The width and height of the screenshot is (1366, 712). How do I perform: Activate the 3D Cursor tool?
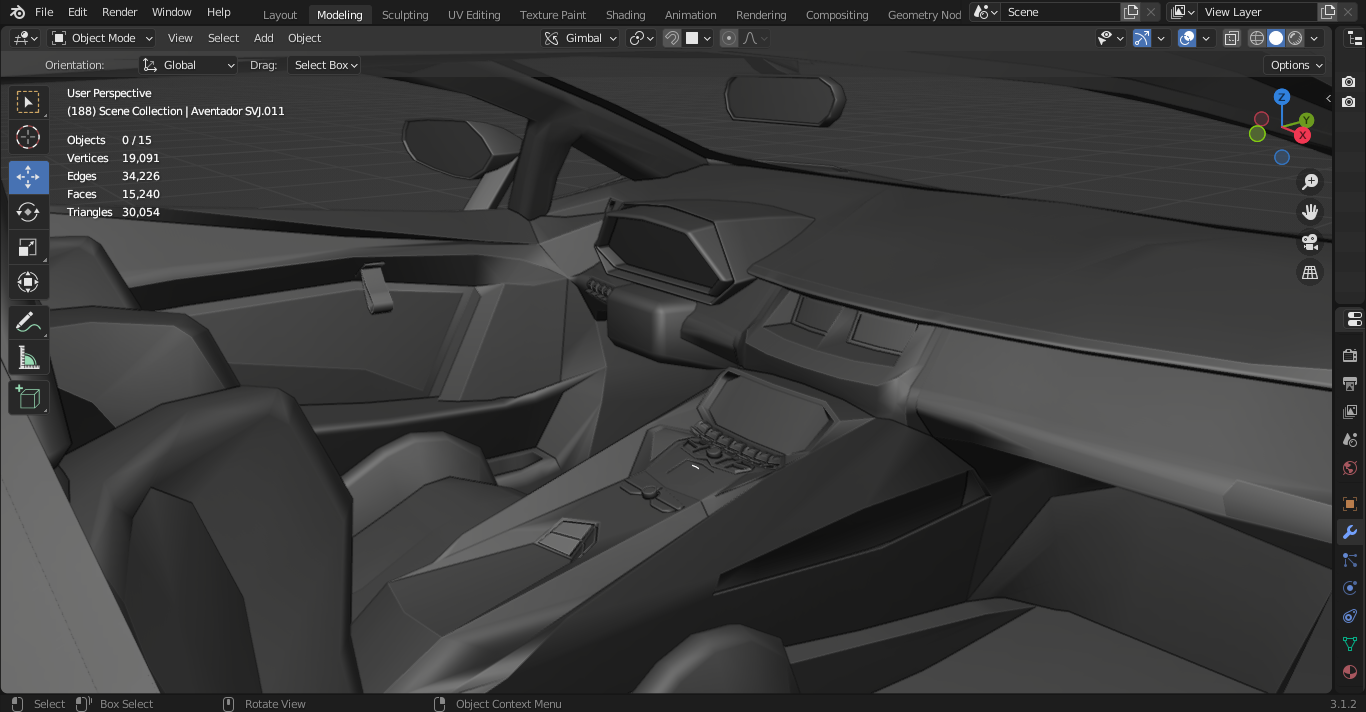click(28, 138)
